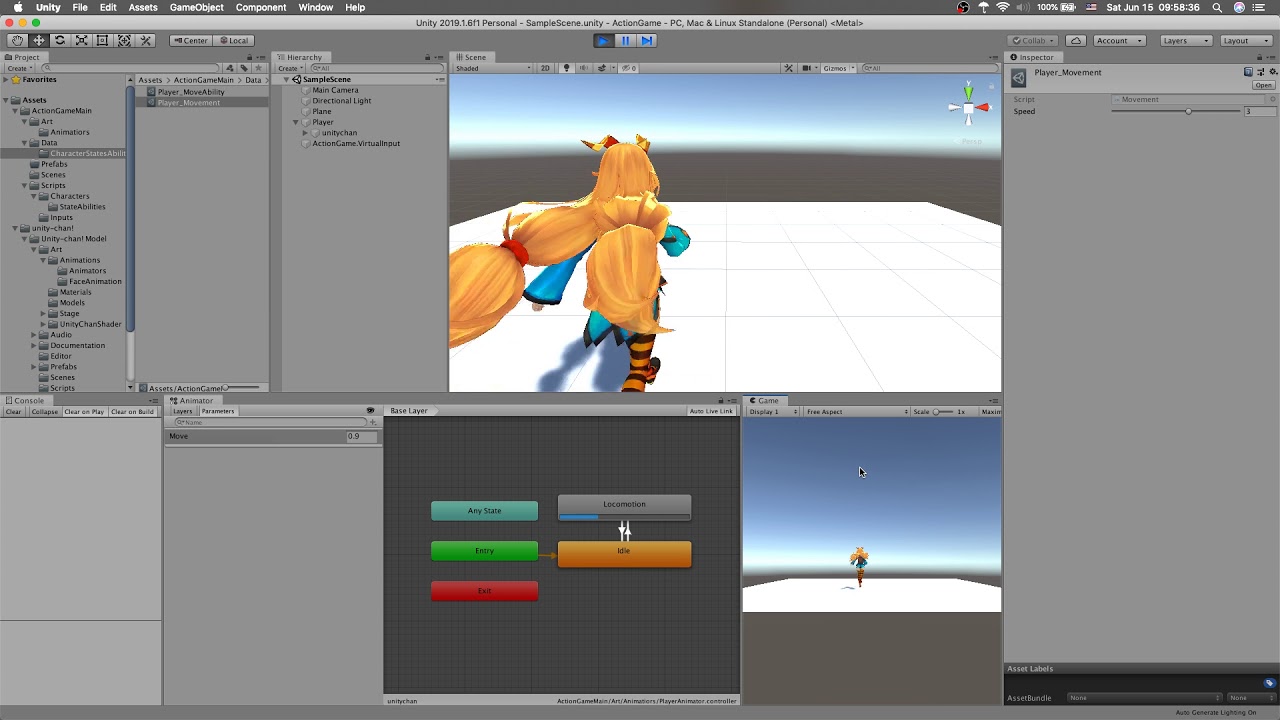This screenshot has height=720, width=1280.
Task: Select the StateAbilities folder
Action: pyautogui.click(x=82, y=207)
